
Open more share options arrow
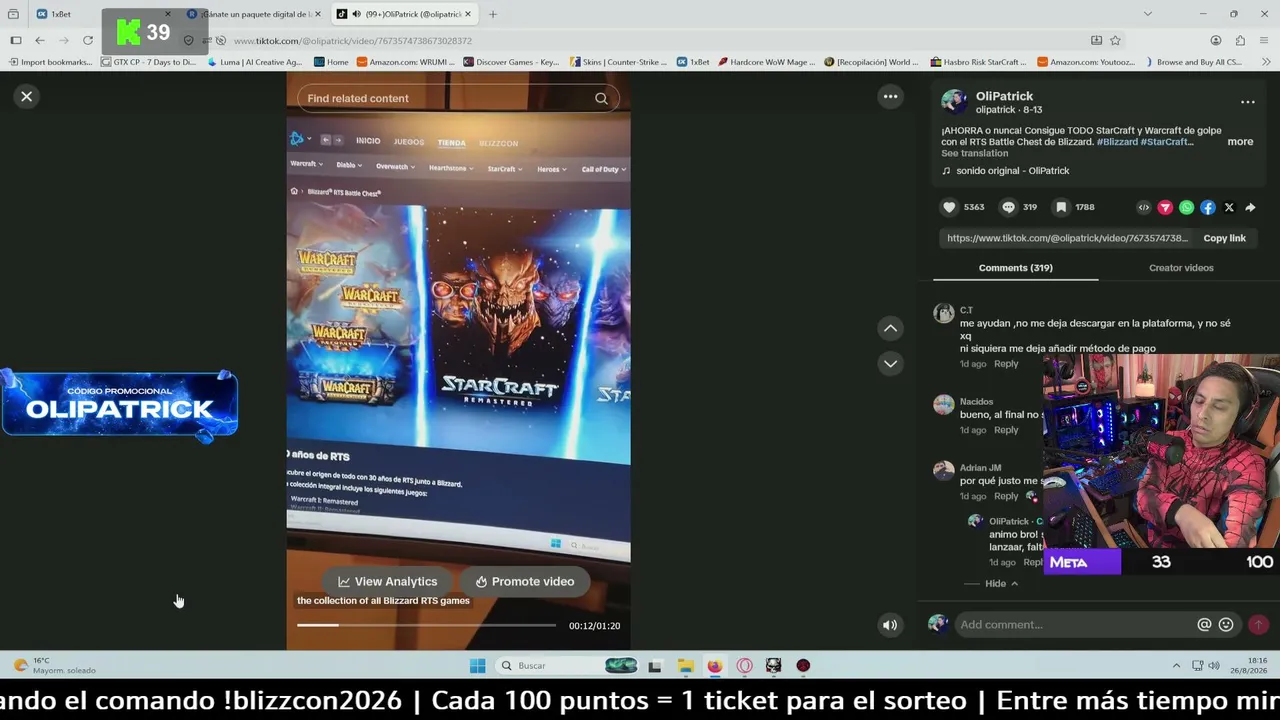pos(1250,207)
